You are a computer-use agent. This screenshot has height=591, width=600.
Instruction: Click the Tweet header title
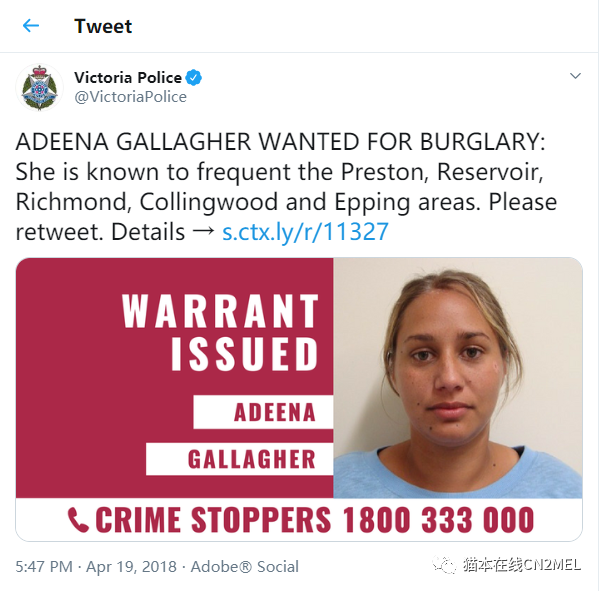tap(103, 26)
